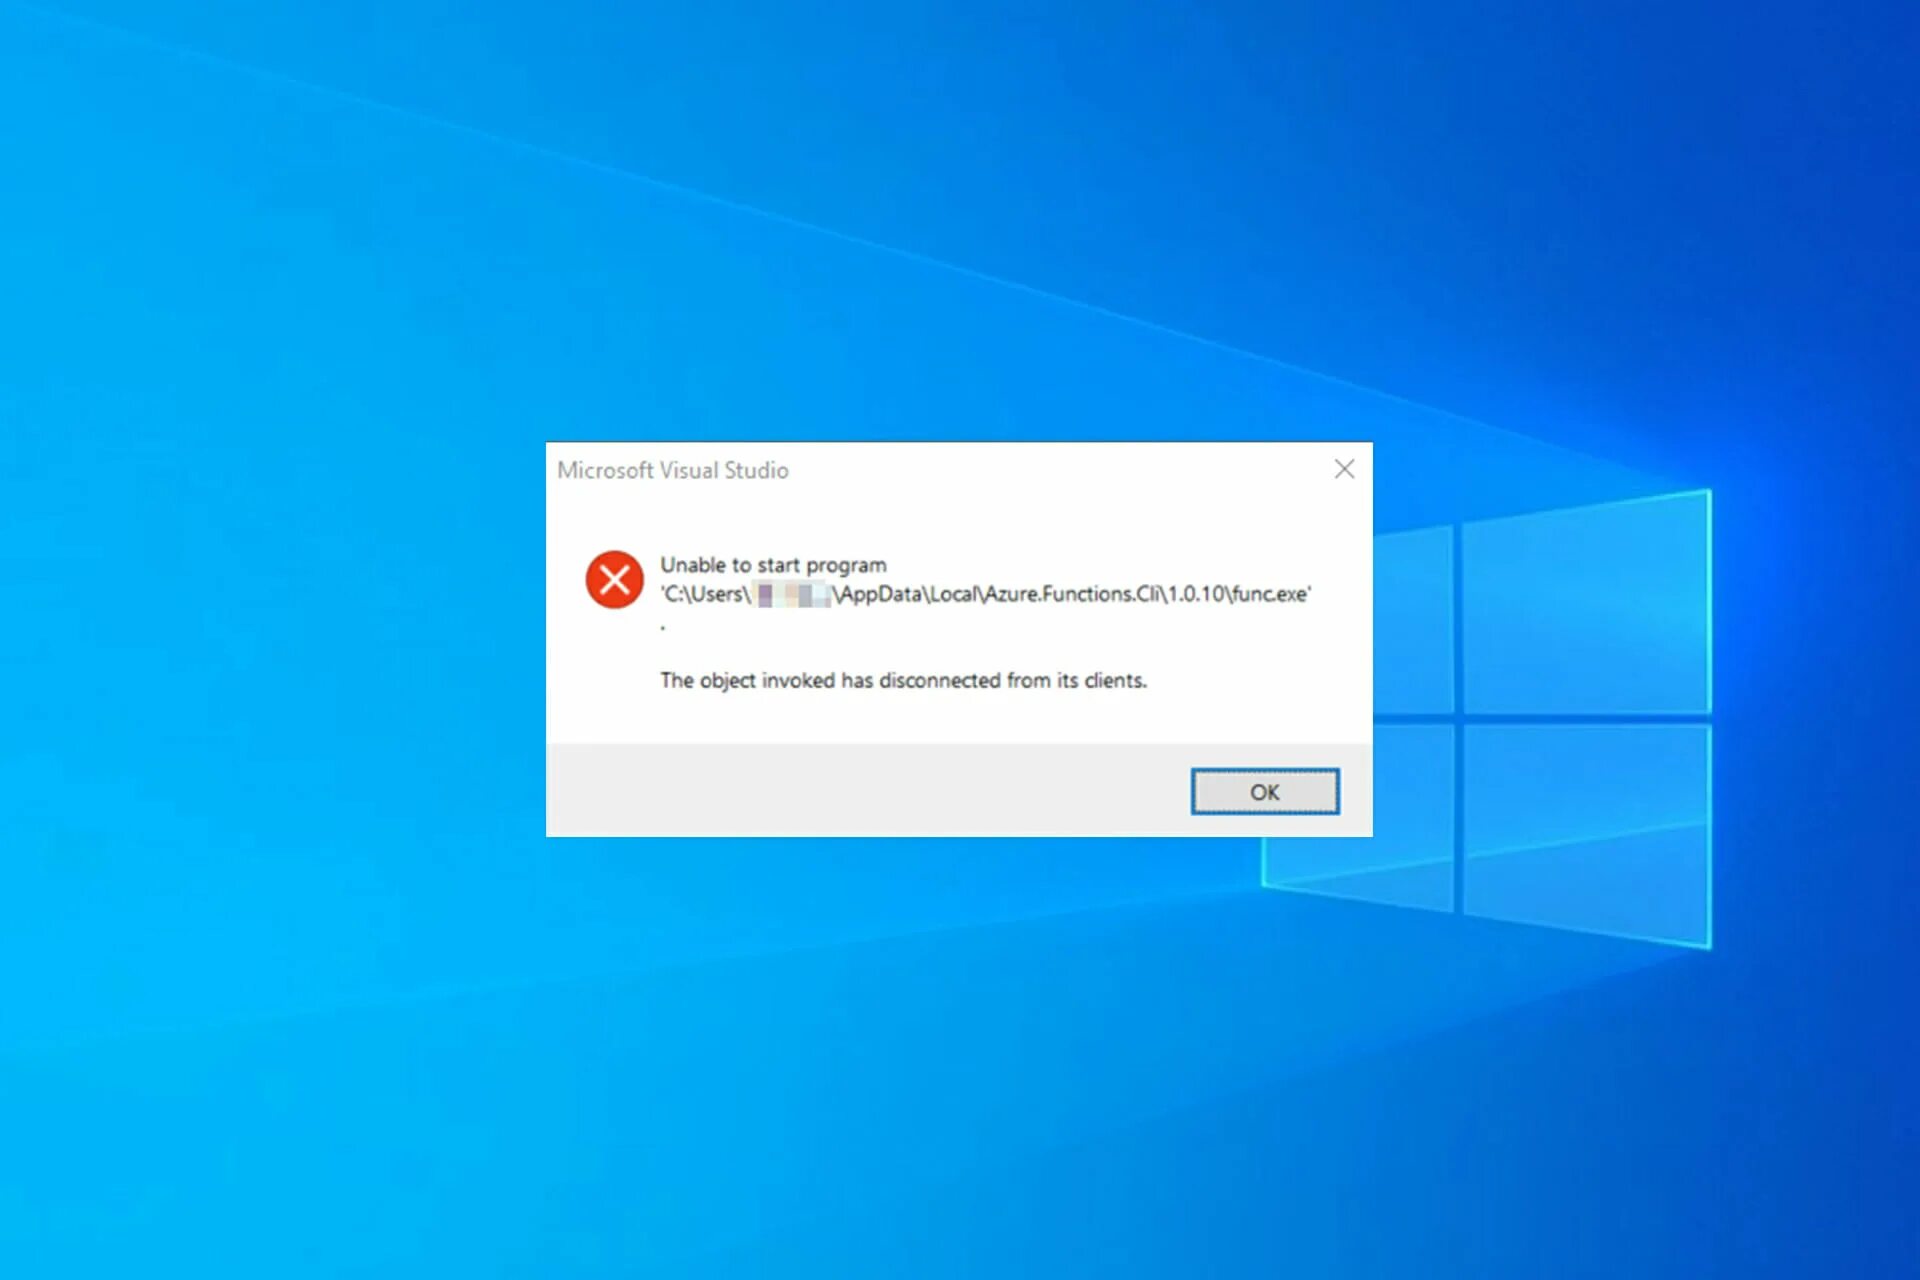The height and width of the screenshot is (1280, 1920).
Task: Select the Azure Functions CLI path reference
Action: (x=980, y=594)
